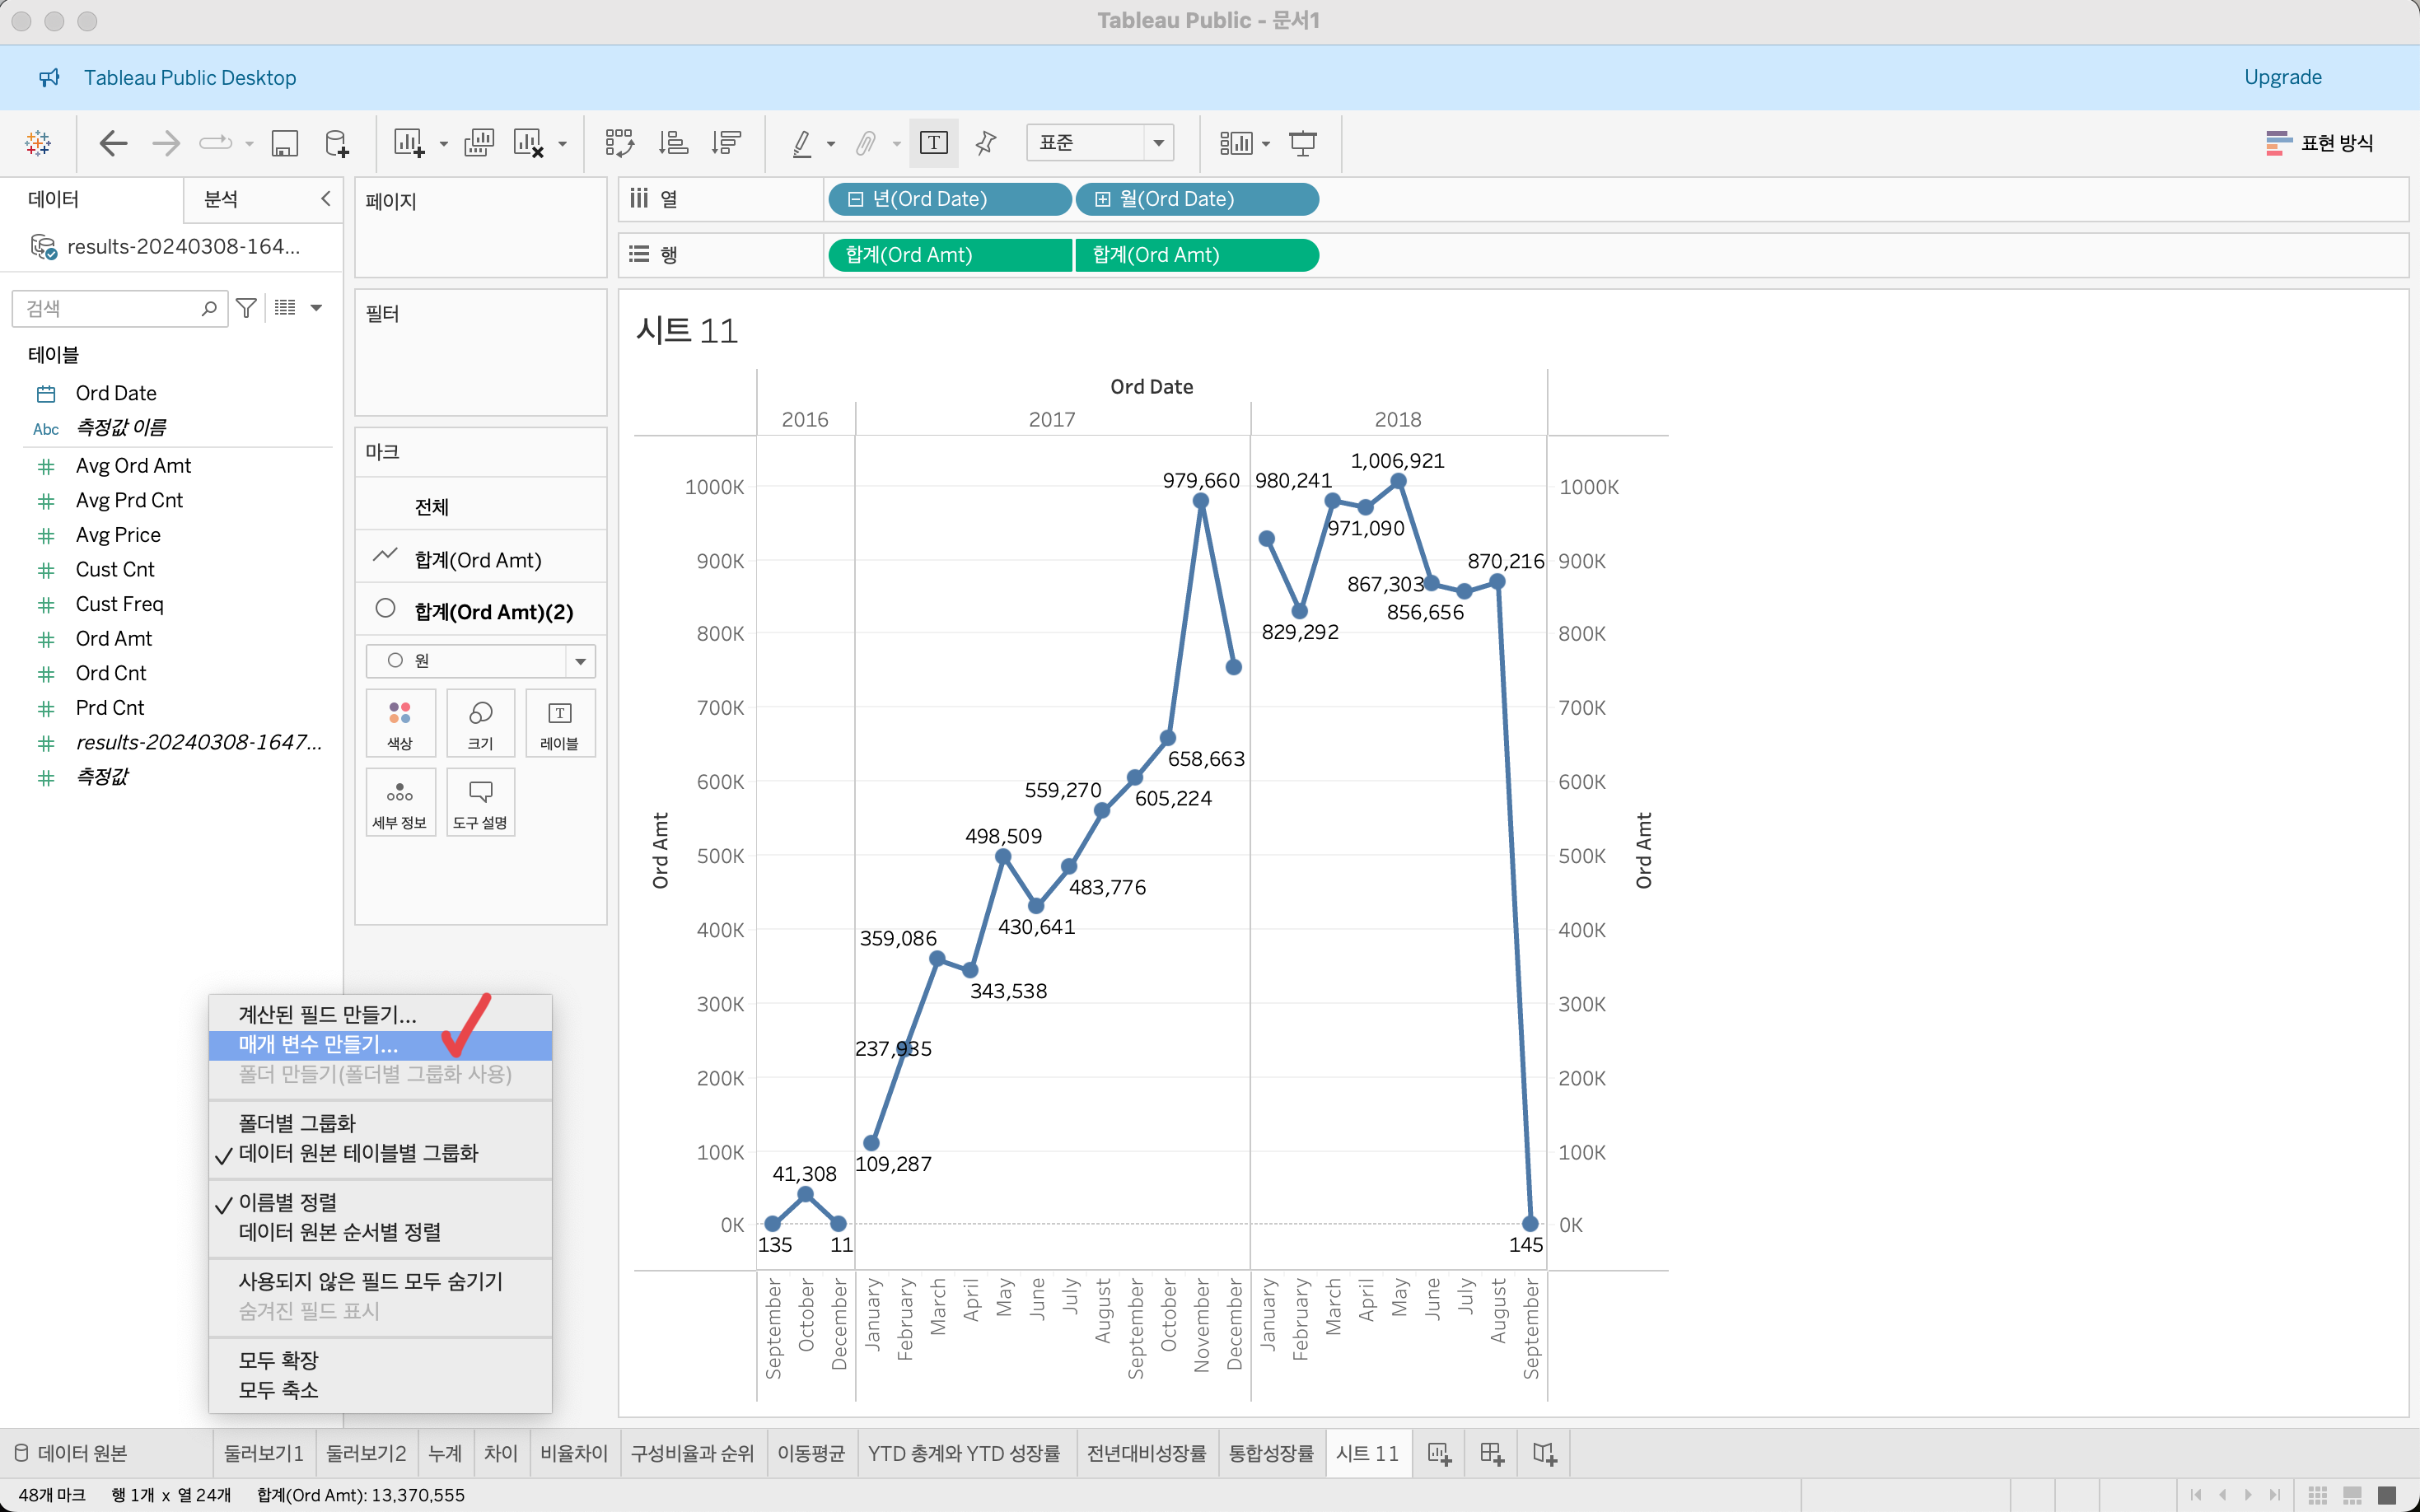
Task: Click the Color button on Marks card
Action: 400,723
